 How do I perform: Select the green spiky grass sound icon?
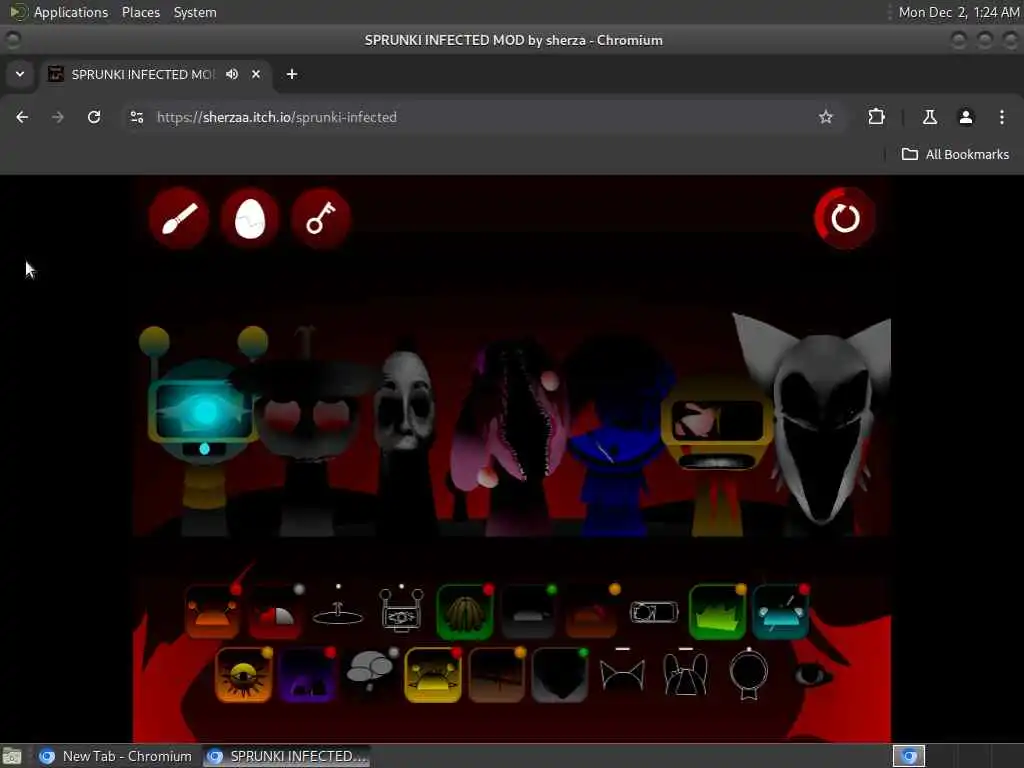[x=717, y=612]
